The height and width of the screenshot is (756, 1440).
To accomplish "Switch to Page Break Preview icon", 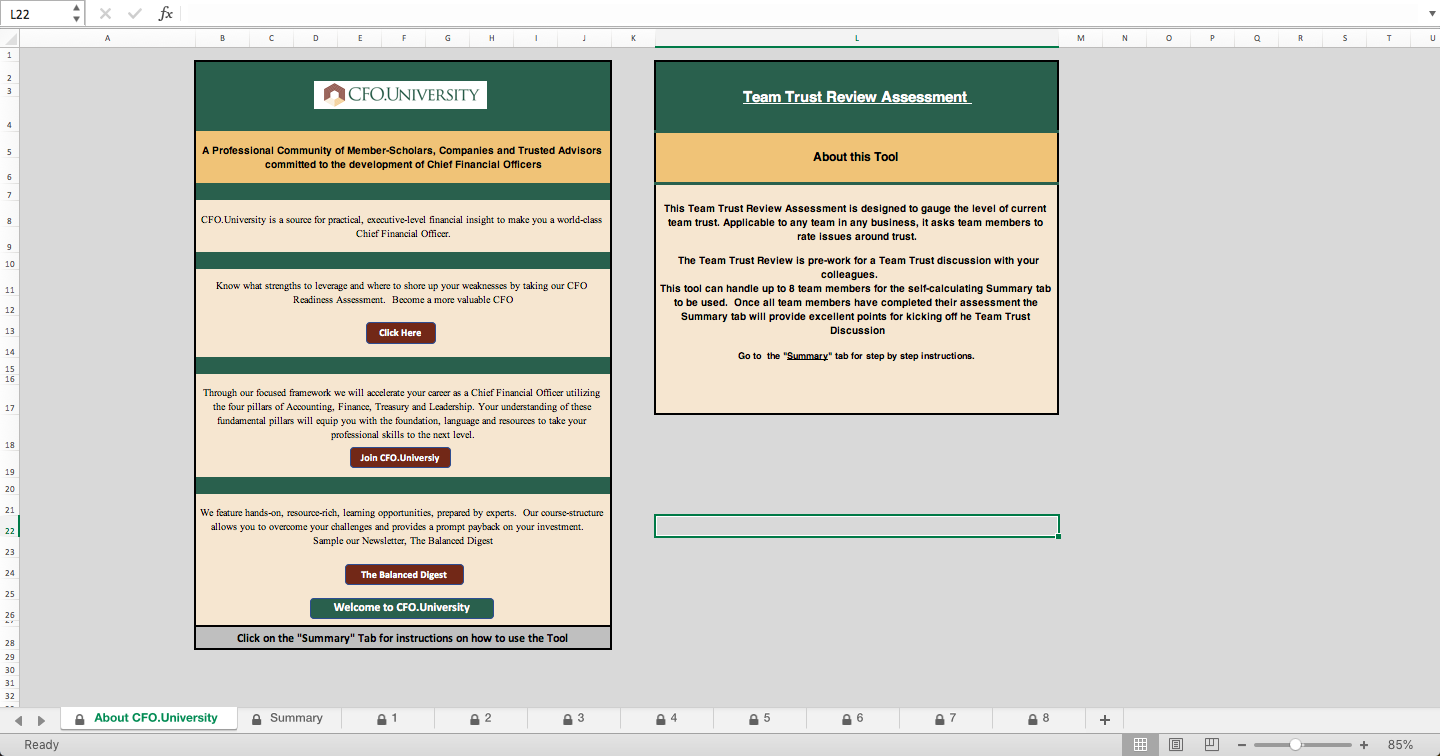I will 1212,745.
